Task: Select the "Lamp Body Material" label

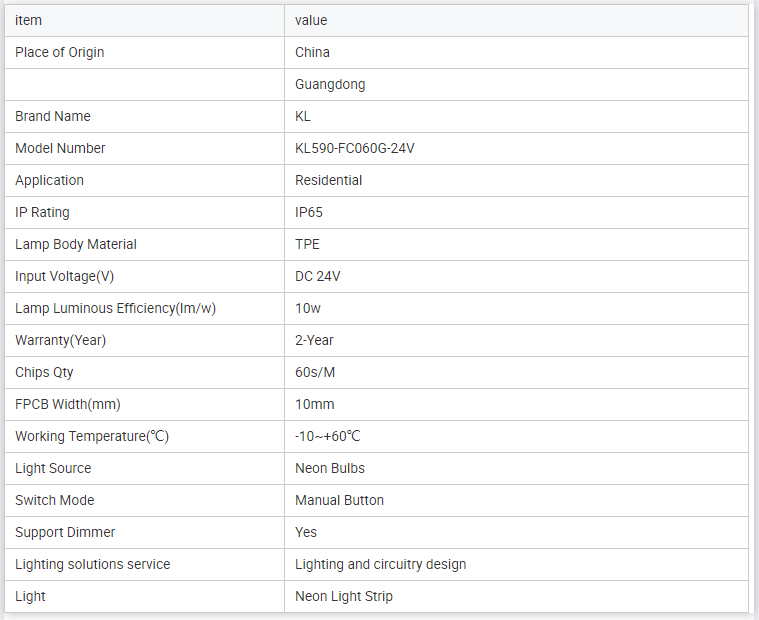Action: tap(76, 244)
